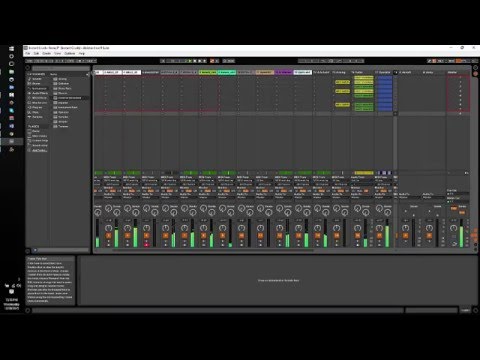Viewport: 480px width, 360px height.
Task: Toggle track 5 activator button
Action: pyautogui.click(x=166, y=236)
